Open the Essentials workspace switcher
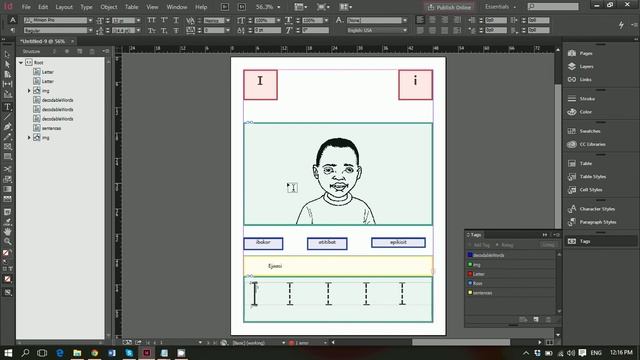The height and width of the screenshot is (360, 640). (500, 7)
